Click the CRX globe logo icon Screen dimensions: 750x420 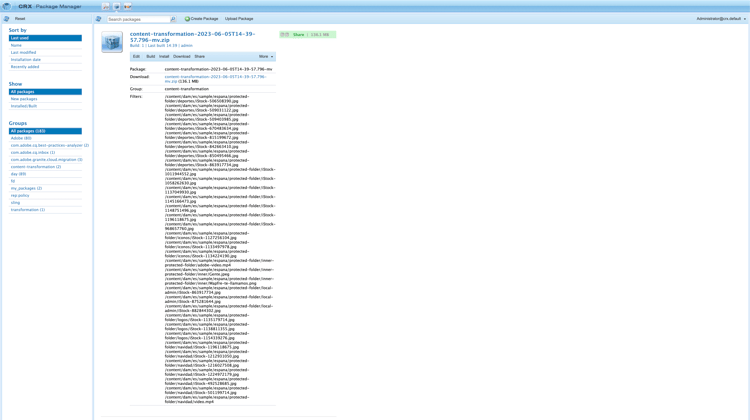[6, 6]
